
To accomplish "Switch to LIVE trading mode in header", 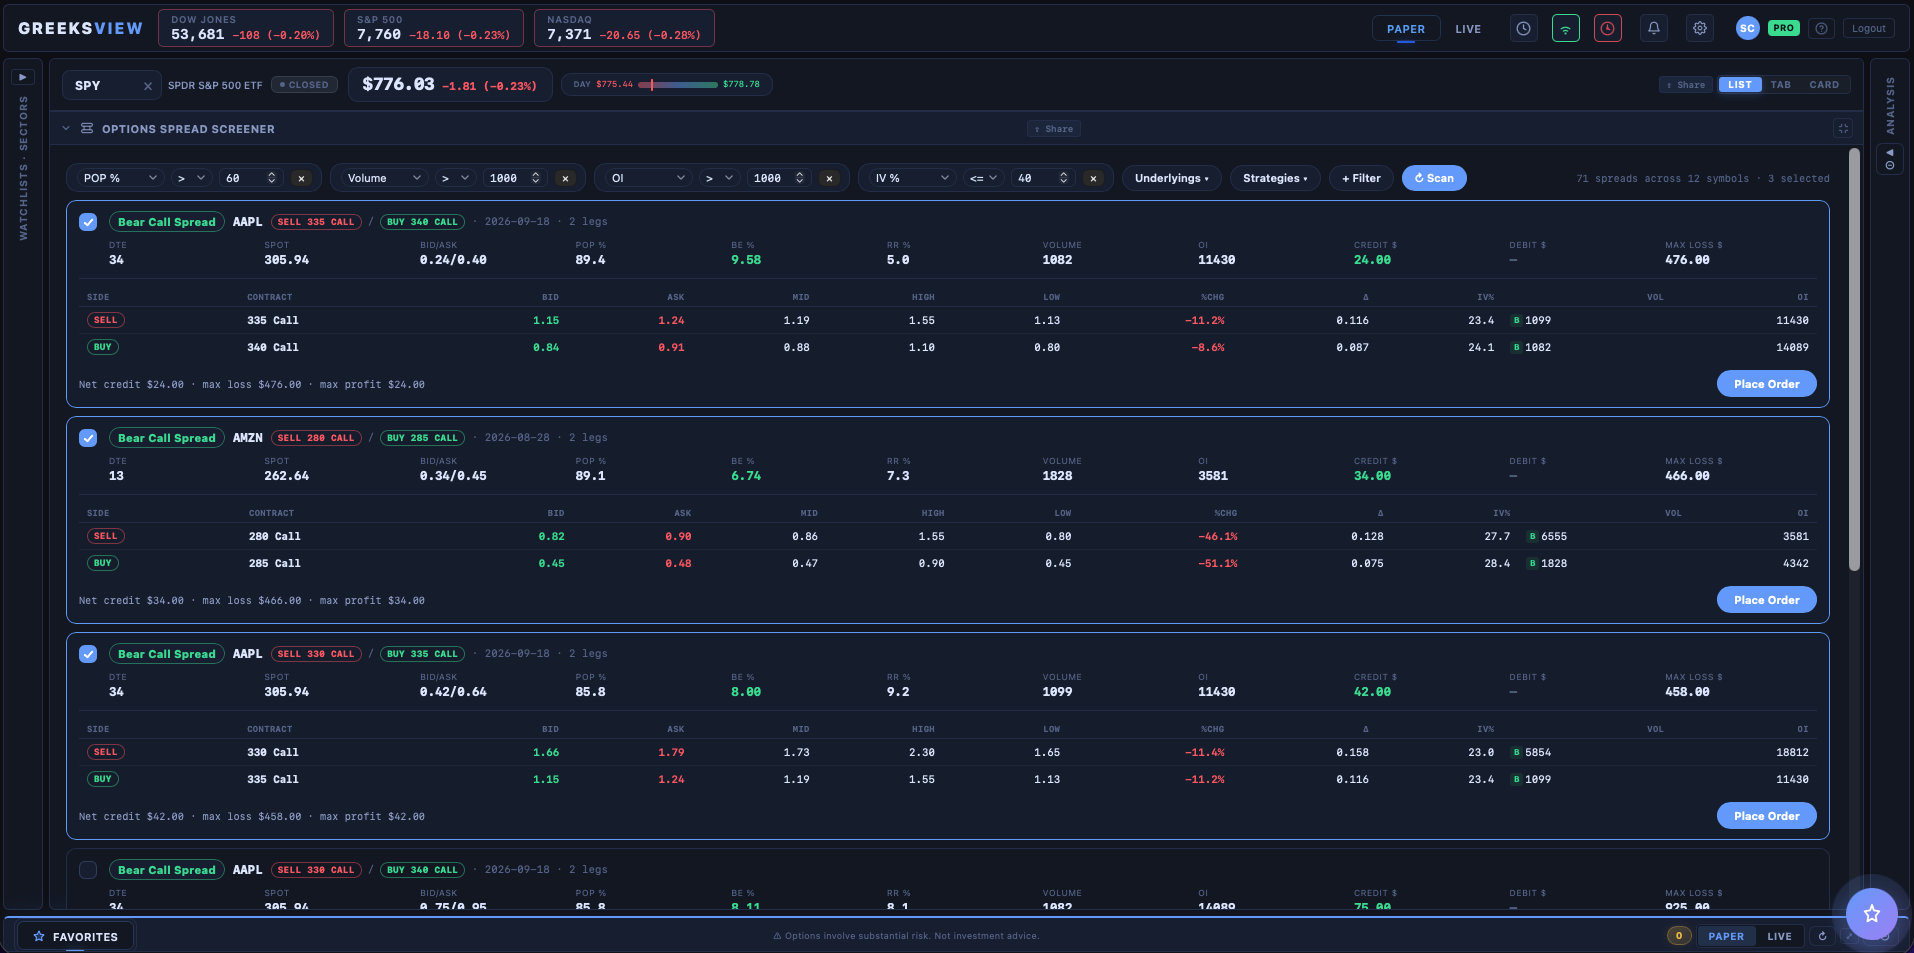I will [x=1468, y=29].
